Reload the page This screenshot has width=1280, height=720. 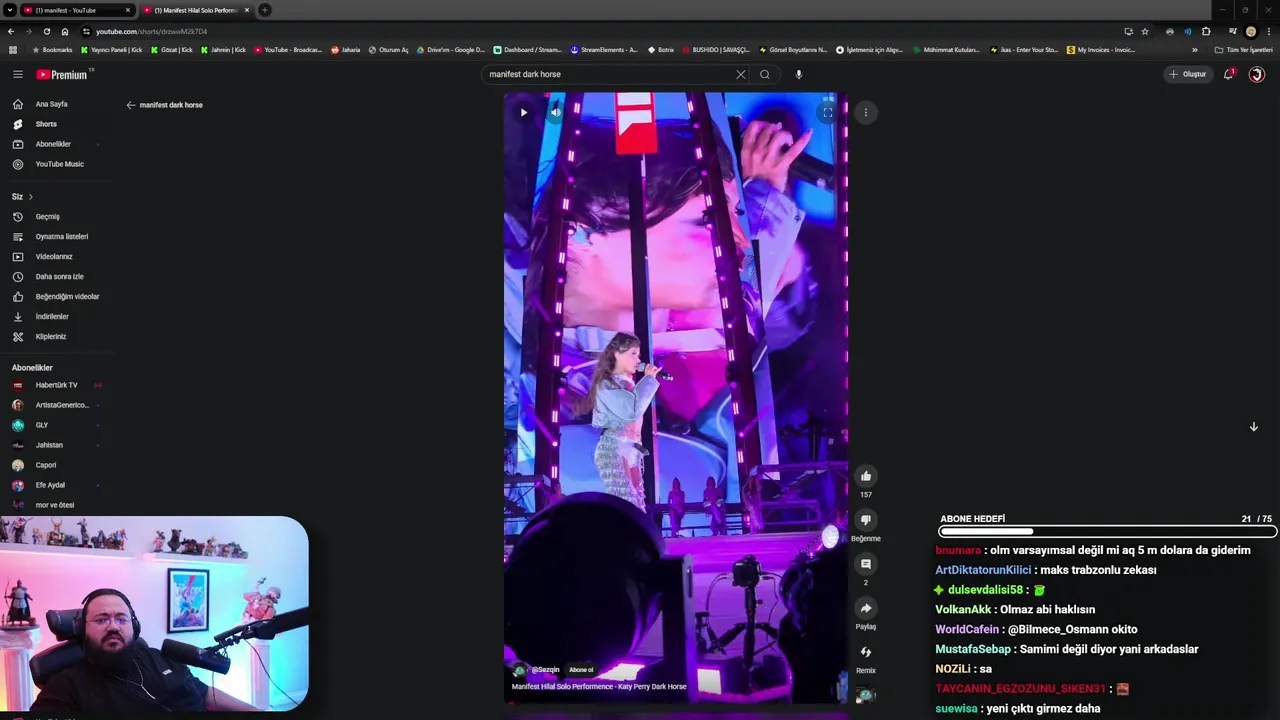coord(47,31)
